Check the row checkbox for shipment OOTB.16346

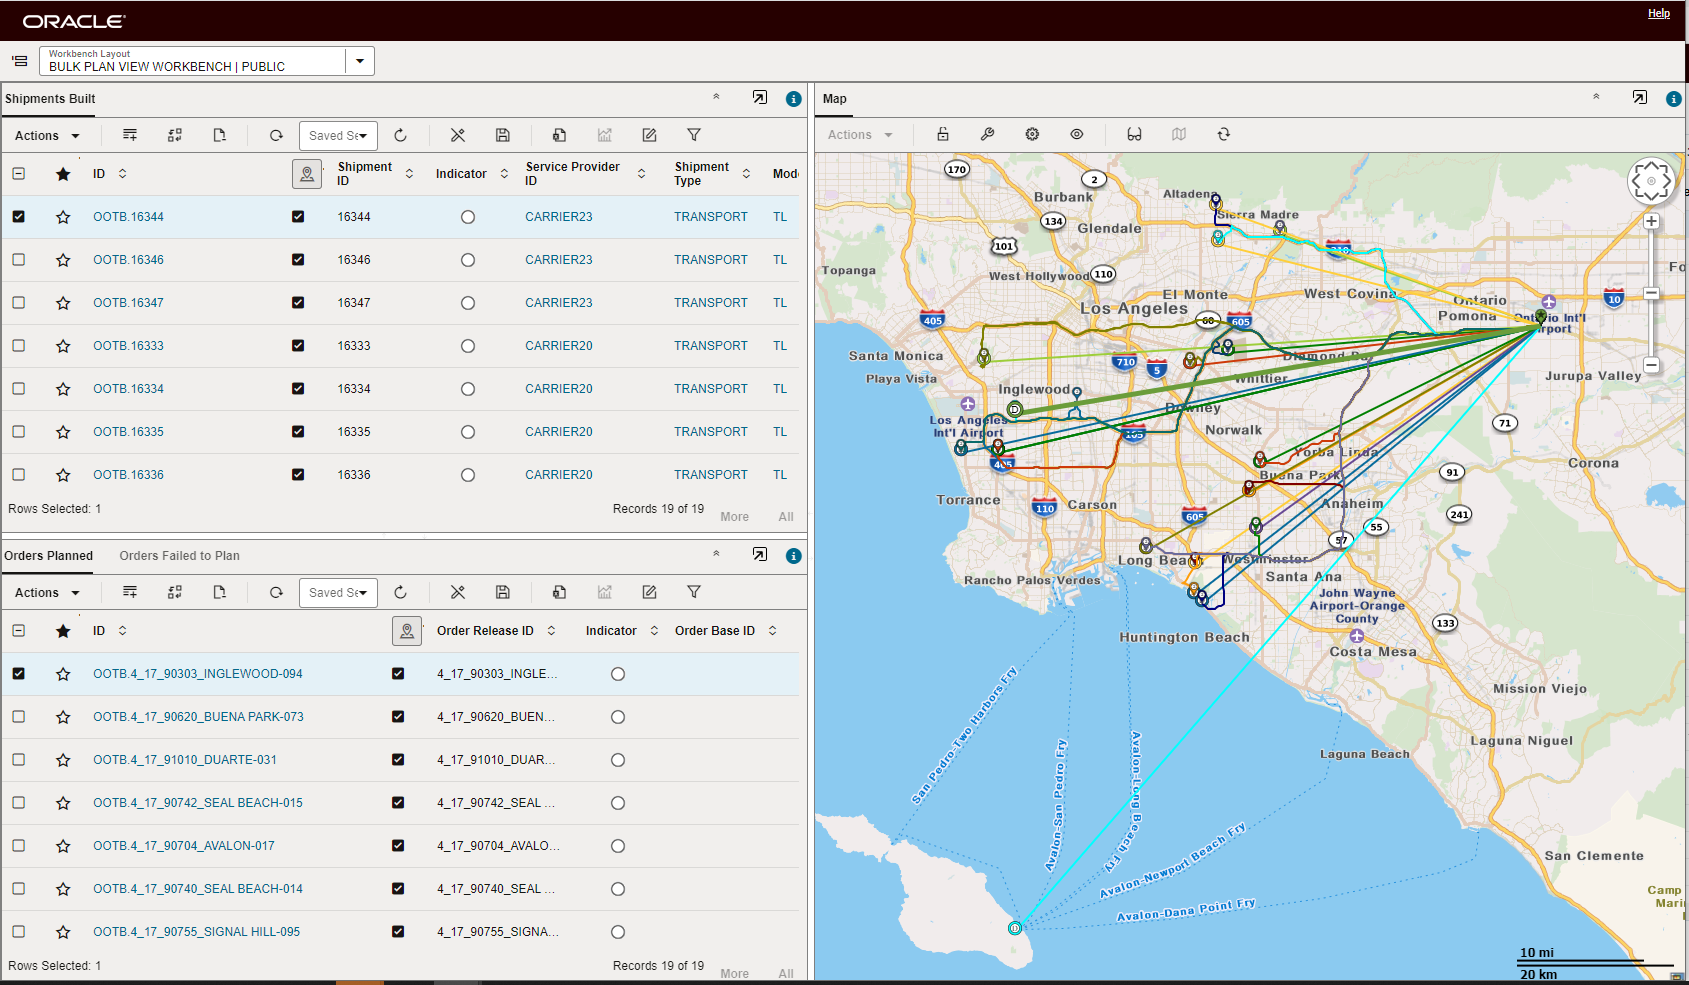19,260
